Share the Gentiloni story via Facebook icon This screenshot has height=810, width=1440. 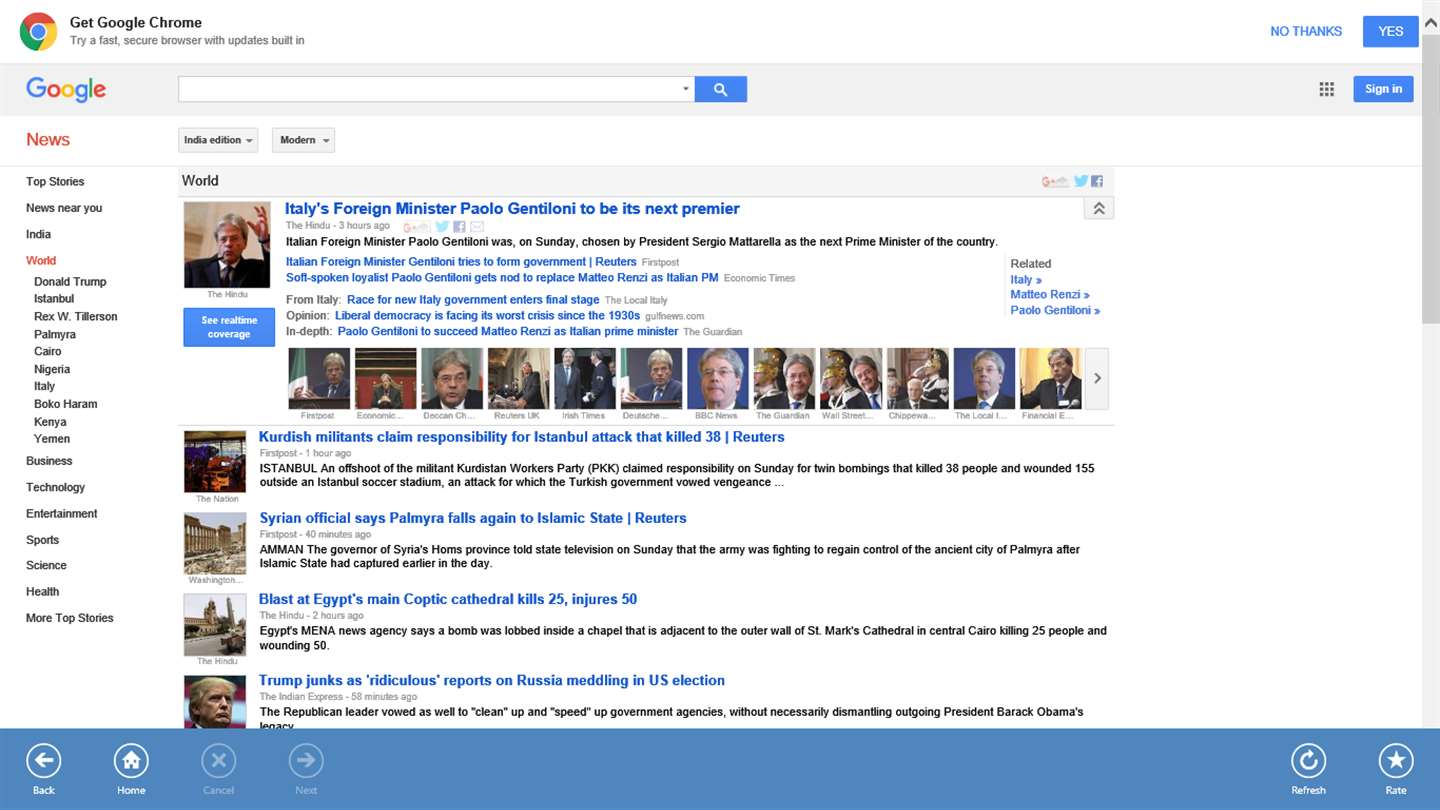click(x=459, y=227)
